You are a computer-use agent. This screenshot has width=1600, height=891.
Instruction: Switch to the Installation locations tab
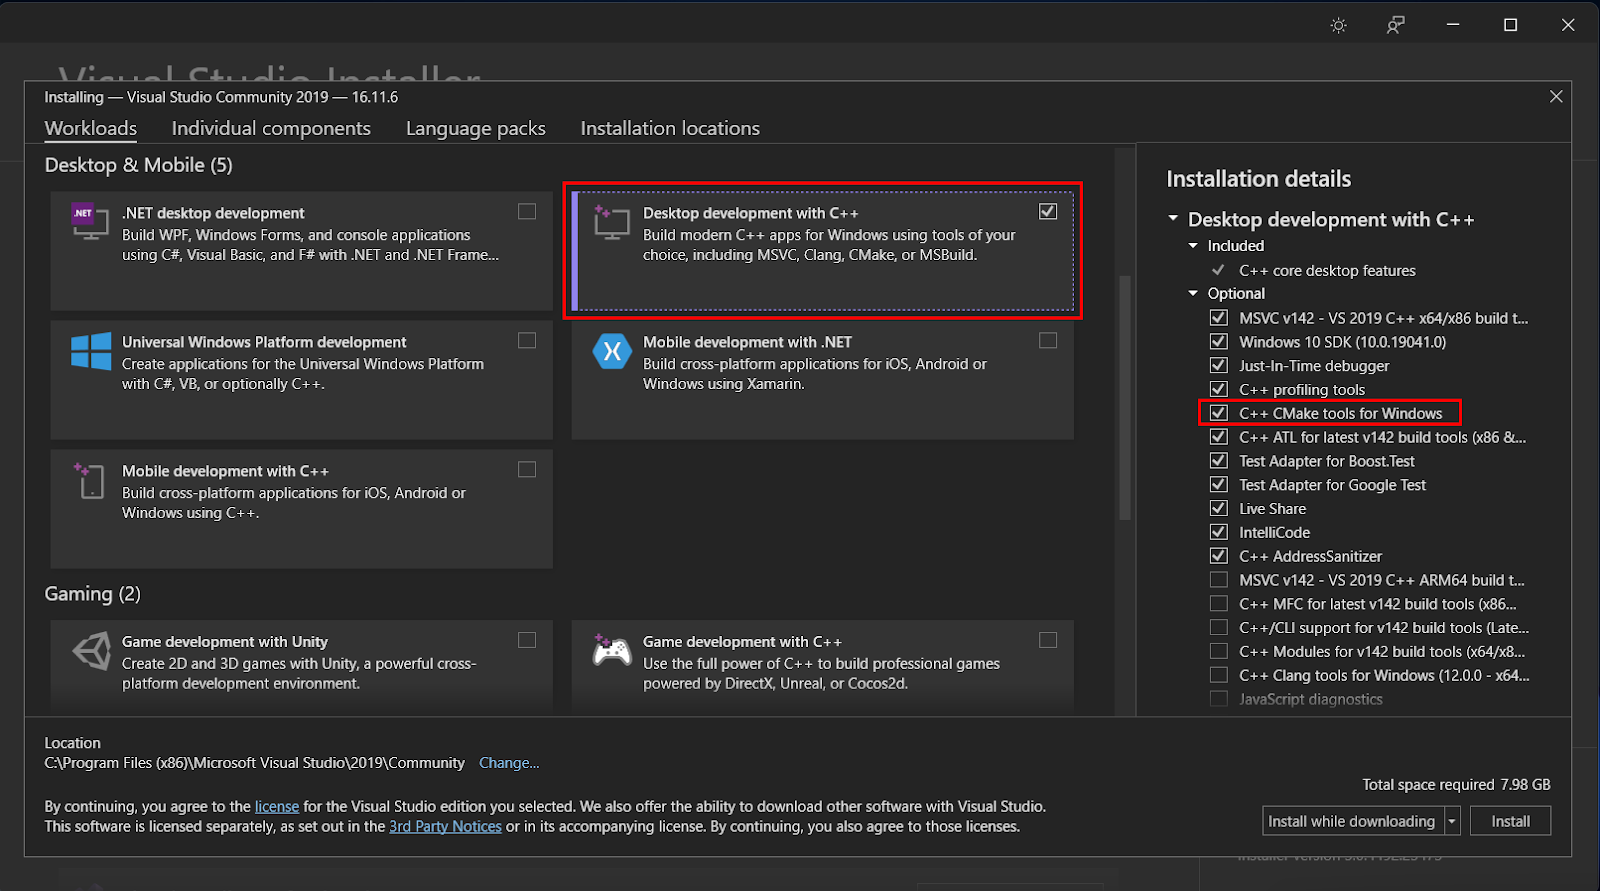tap(670, 129)
